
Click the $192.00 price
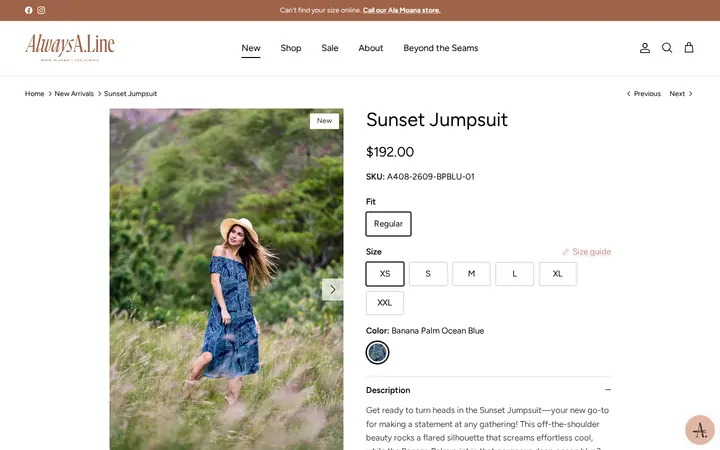(x=390, y=152)
